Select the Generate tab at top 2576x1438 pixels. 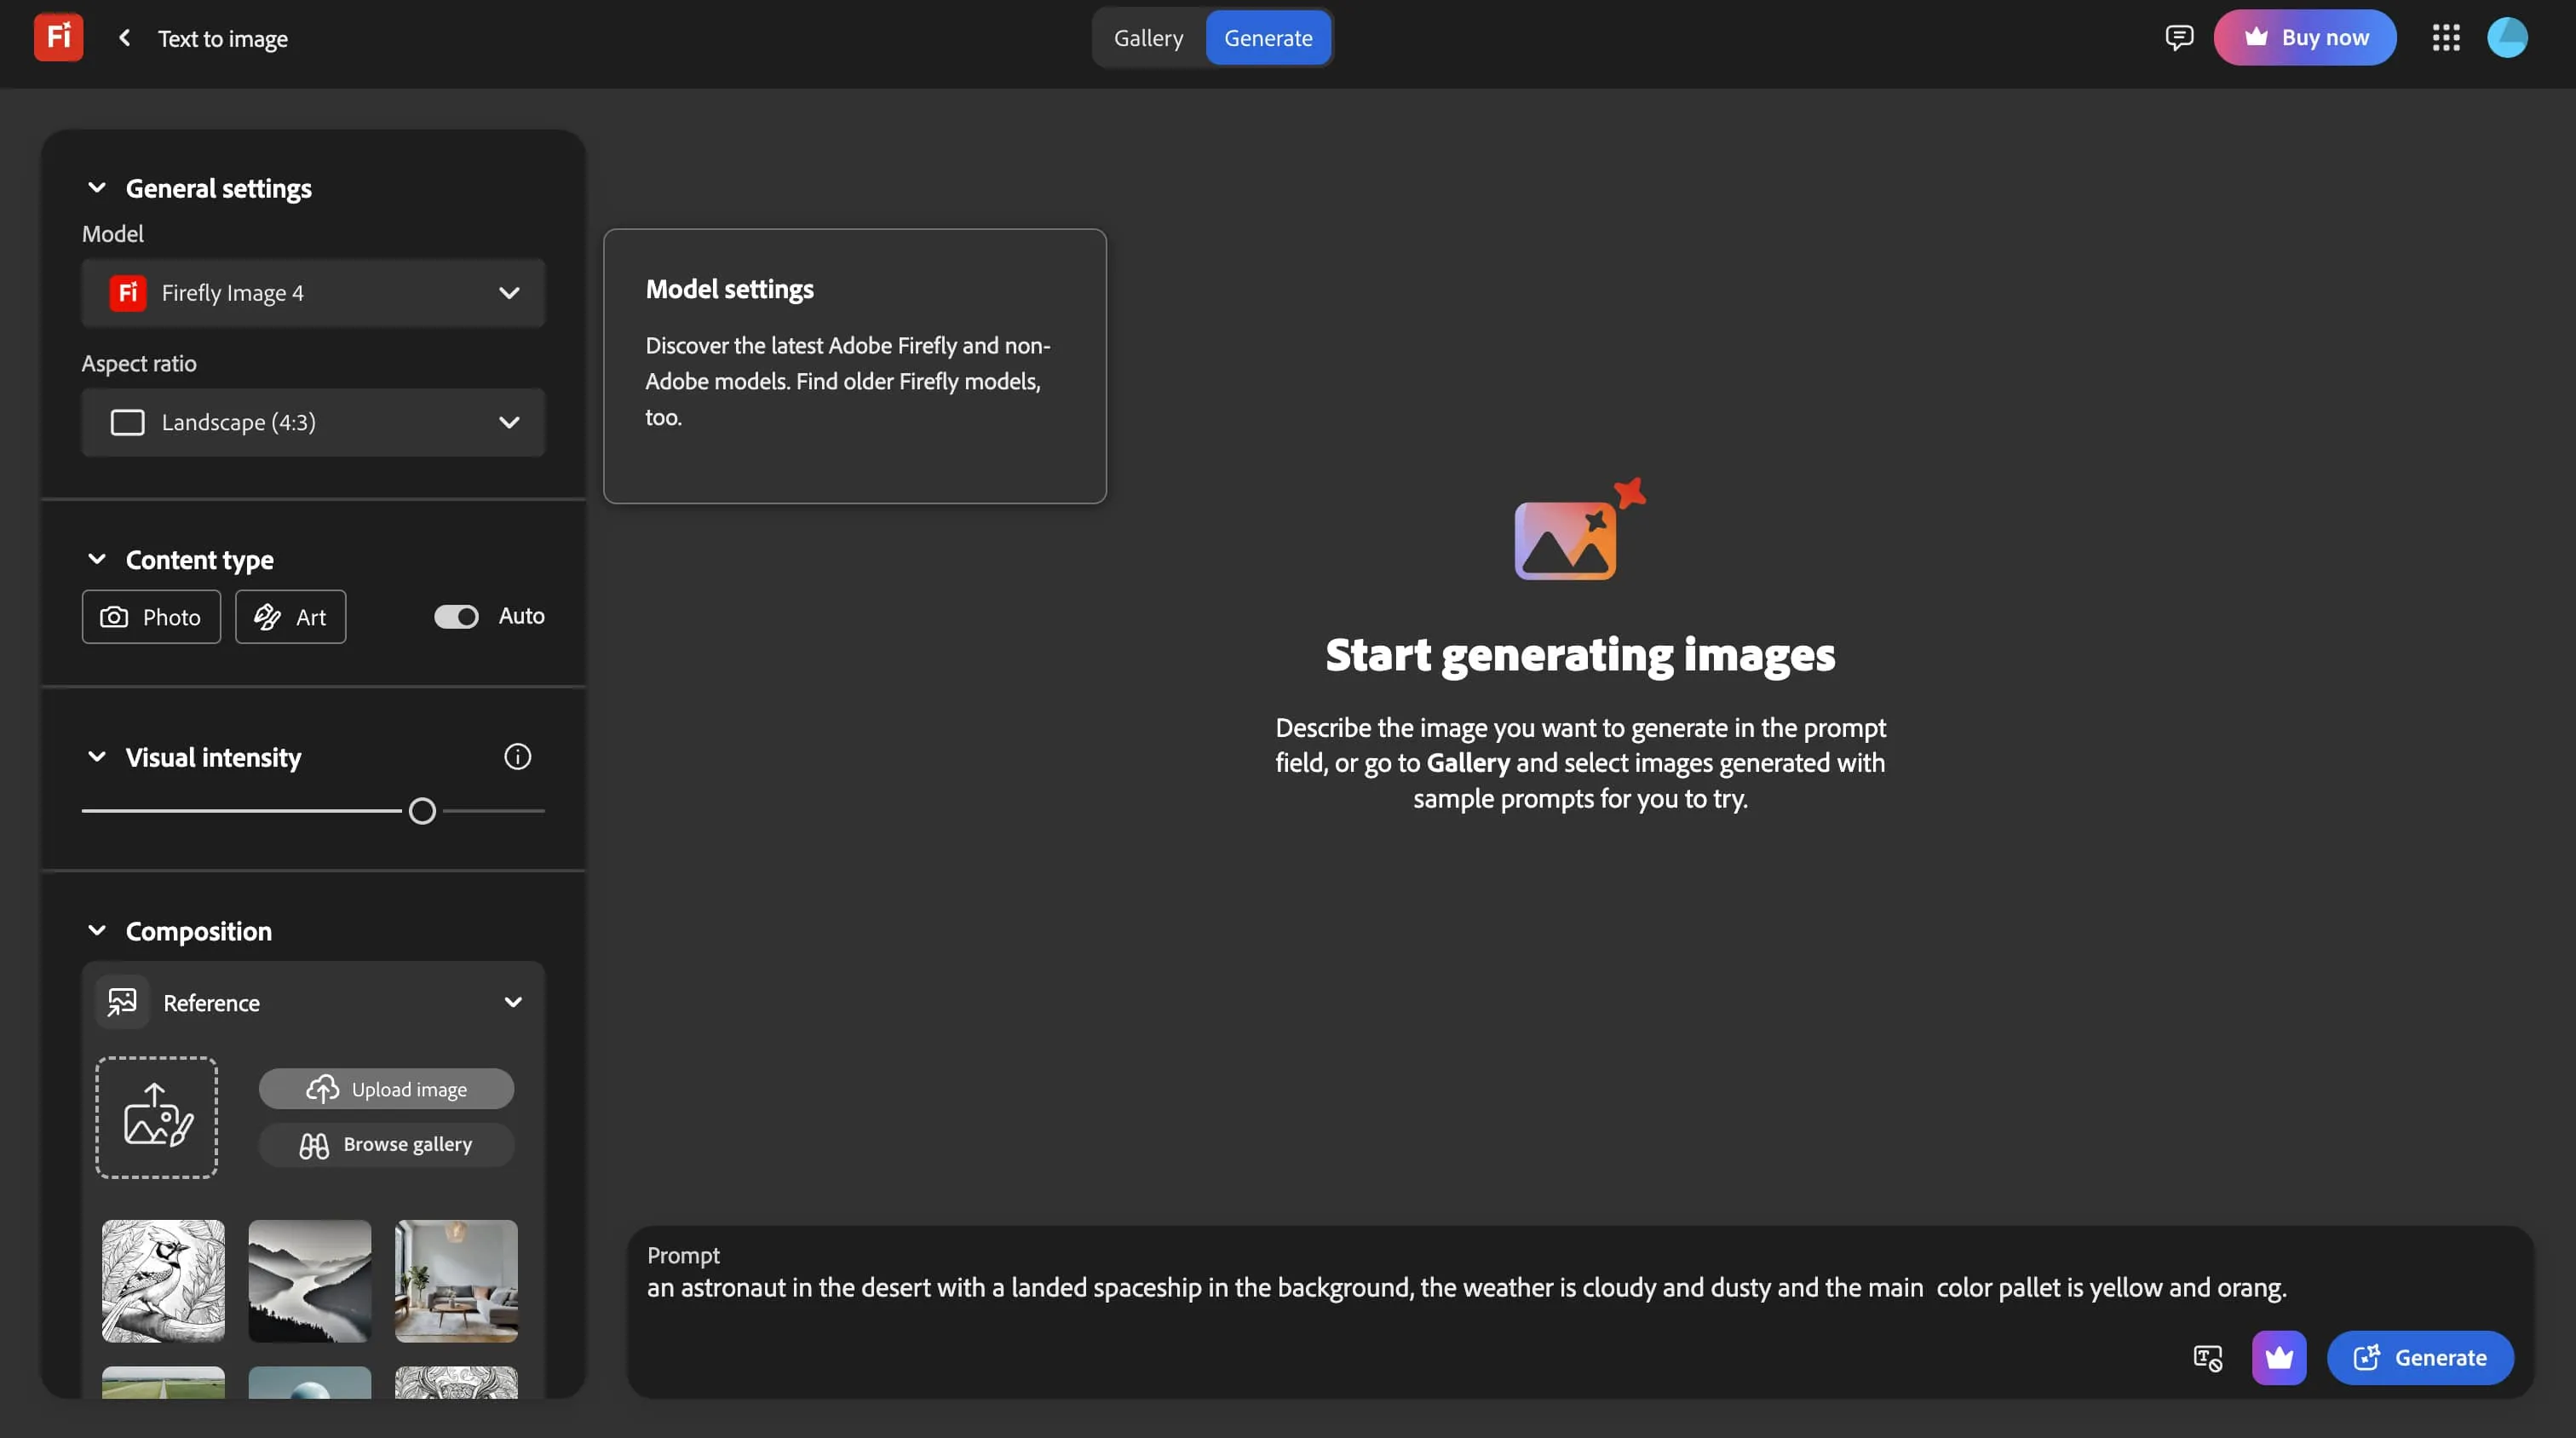[x=1268, y=38]
